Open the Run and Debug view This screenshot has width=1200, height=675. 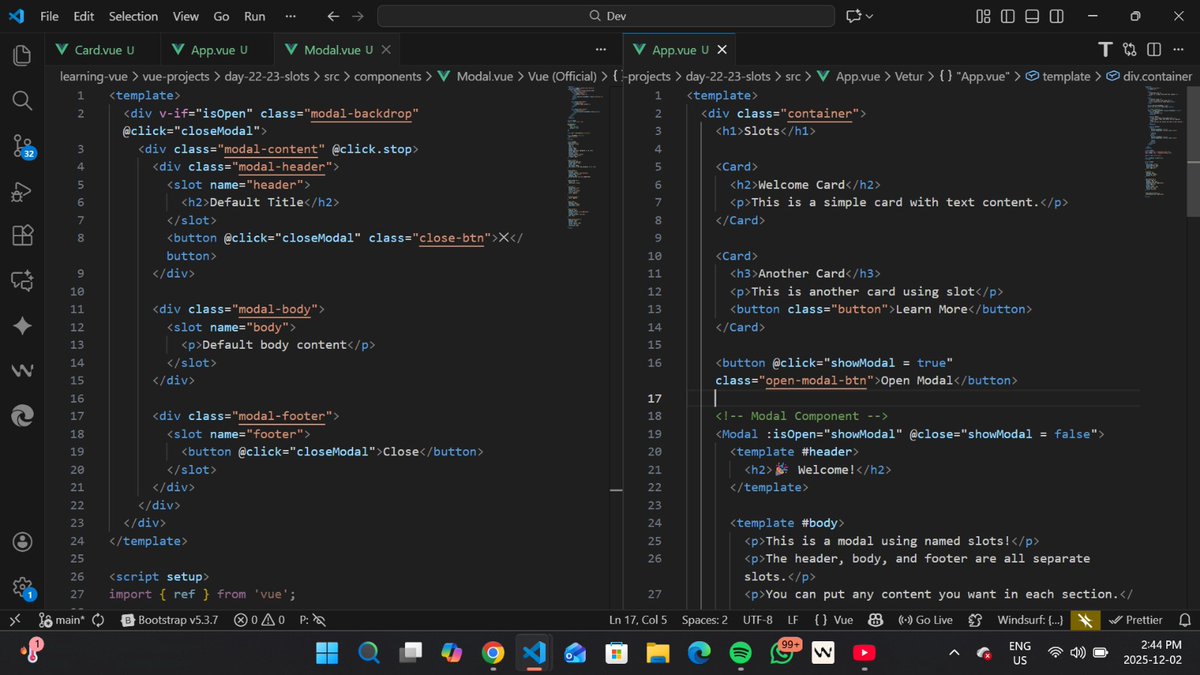(21, 192)
